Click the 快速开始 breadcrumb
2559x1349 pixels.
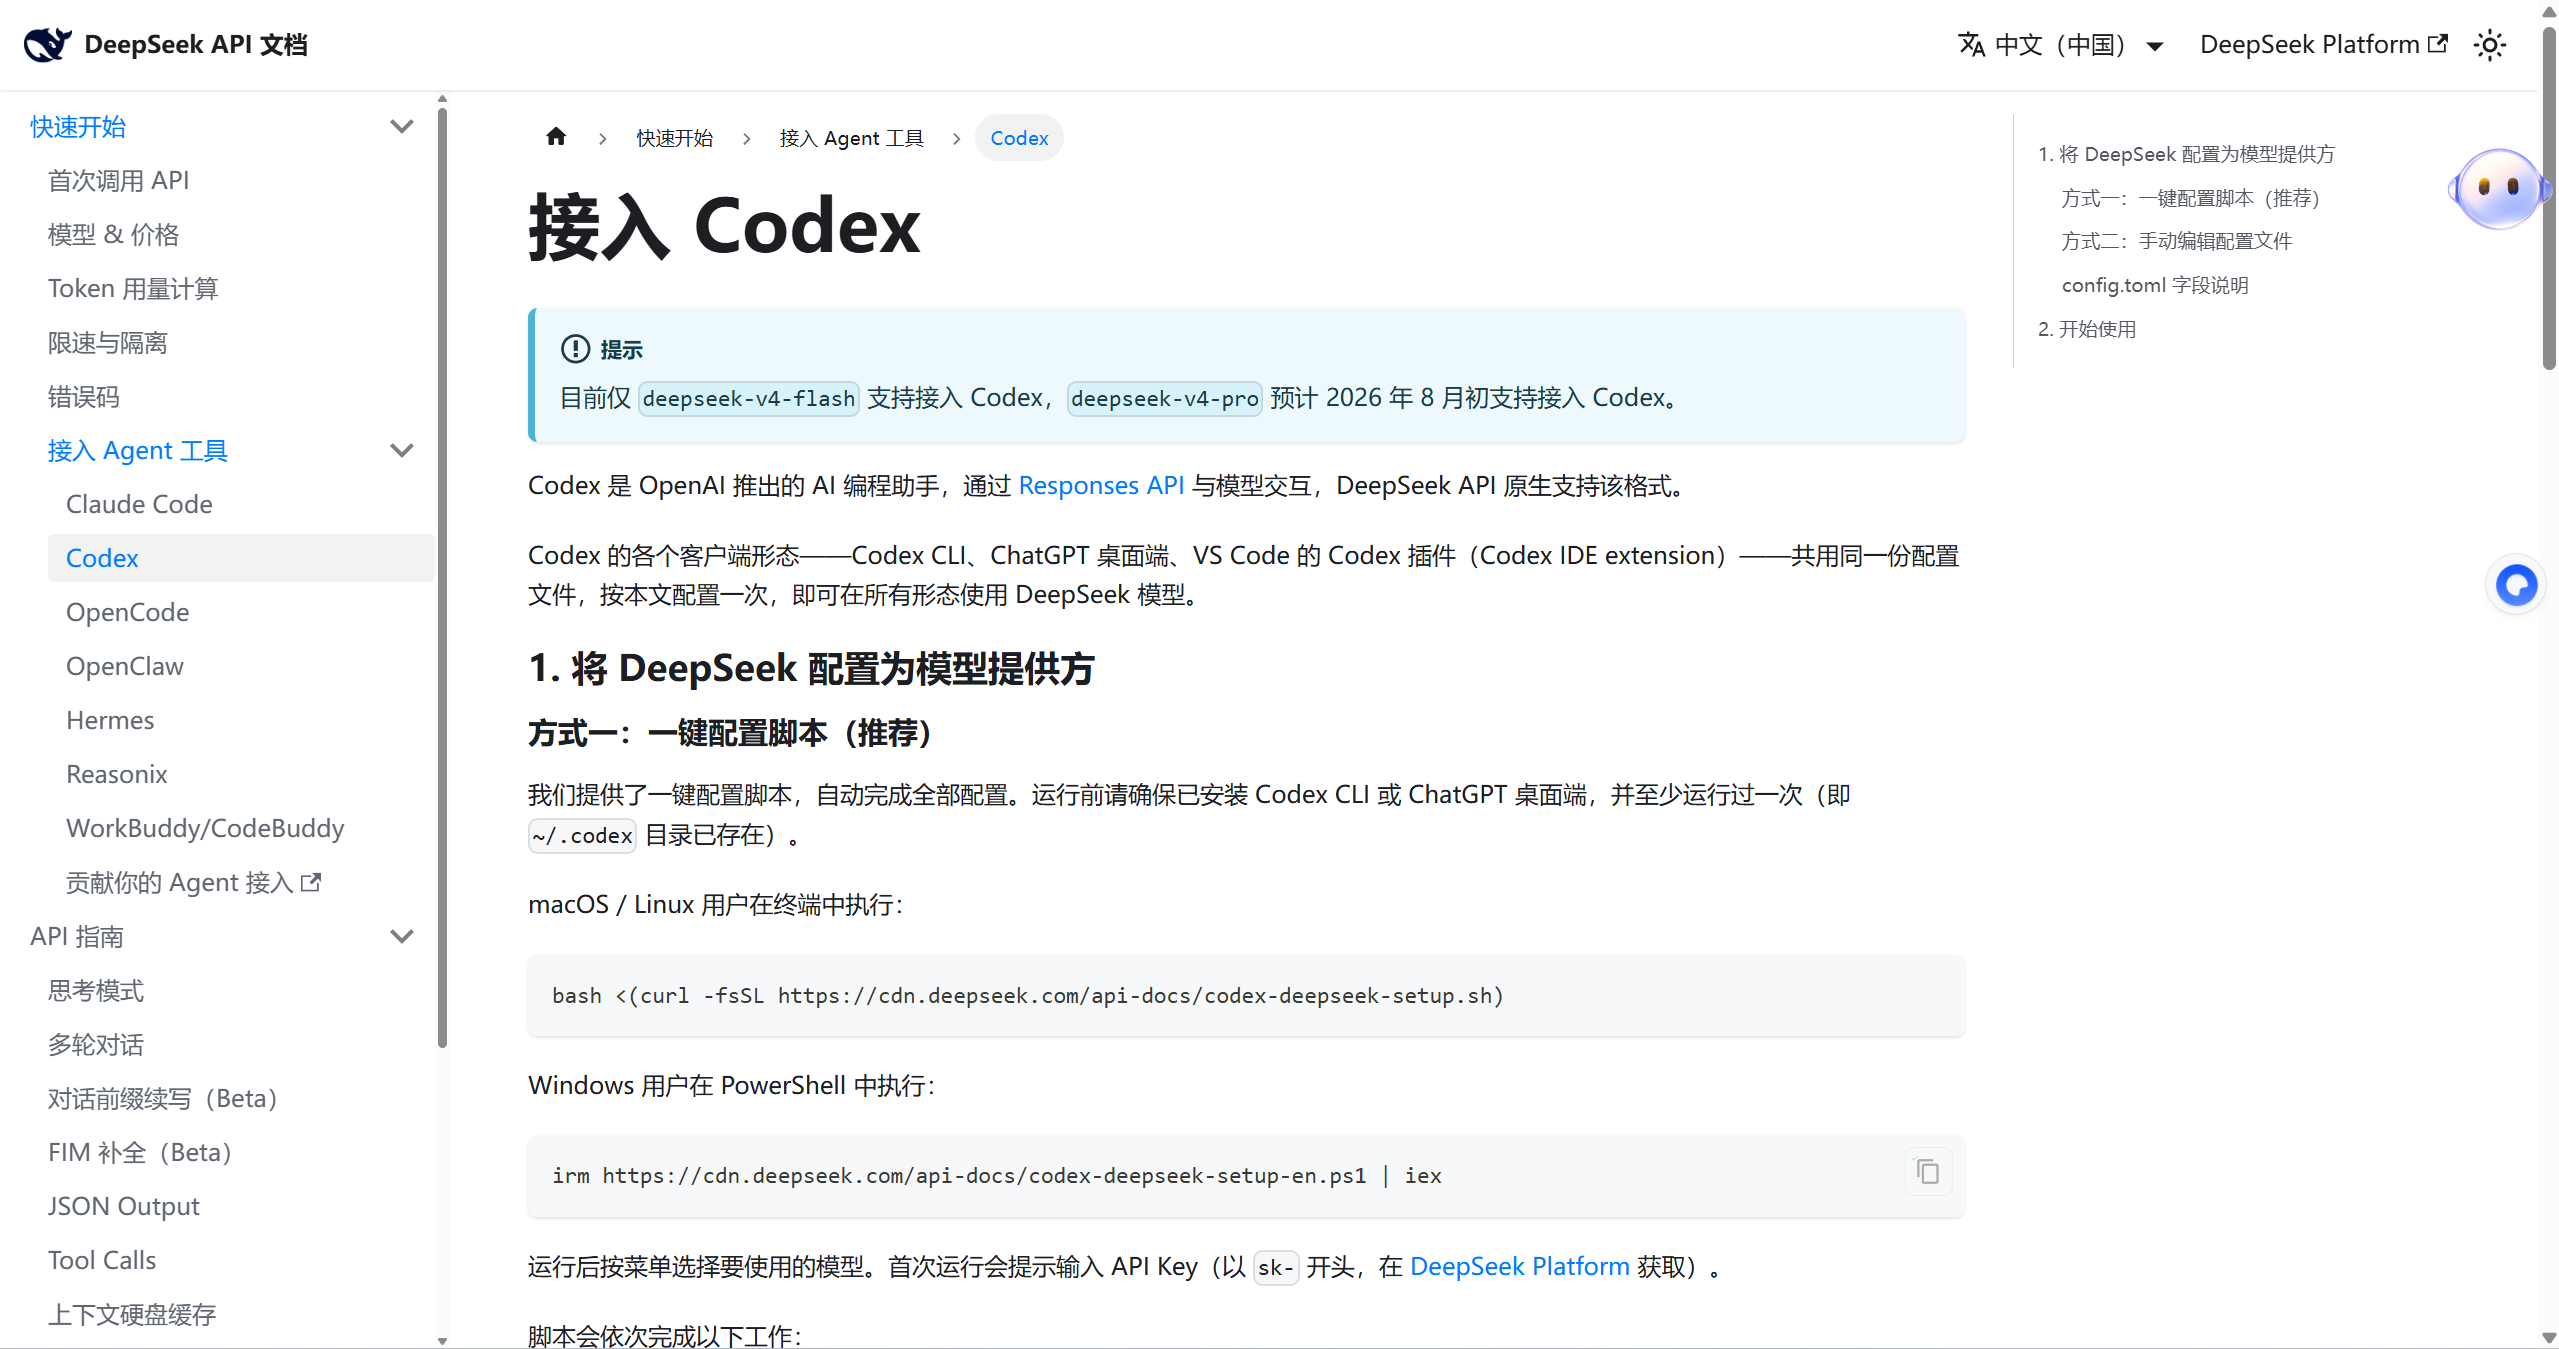(674, 138)
